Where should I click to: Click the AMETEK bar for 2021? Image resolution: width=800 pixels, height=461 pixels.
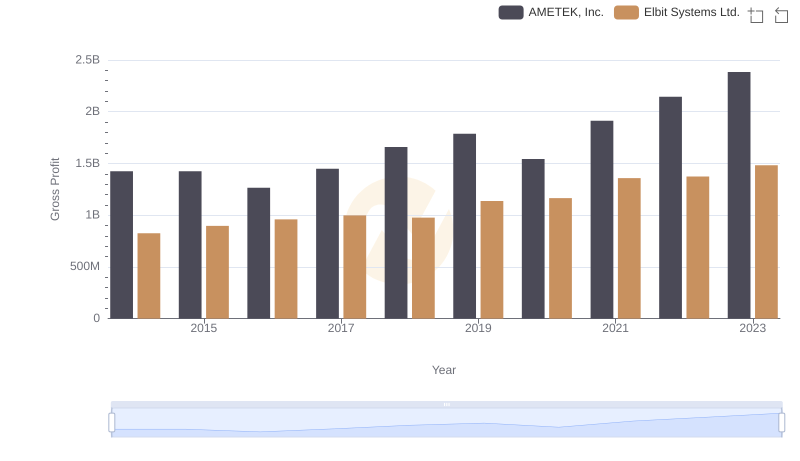602,220
